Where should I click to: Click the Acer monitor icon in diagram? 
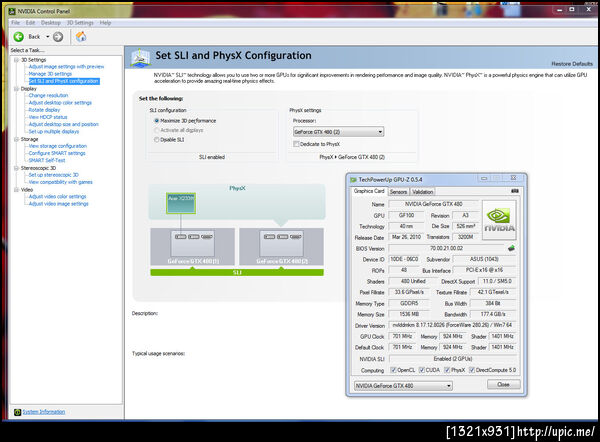[x=181, y=203]
